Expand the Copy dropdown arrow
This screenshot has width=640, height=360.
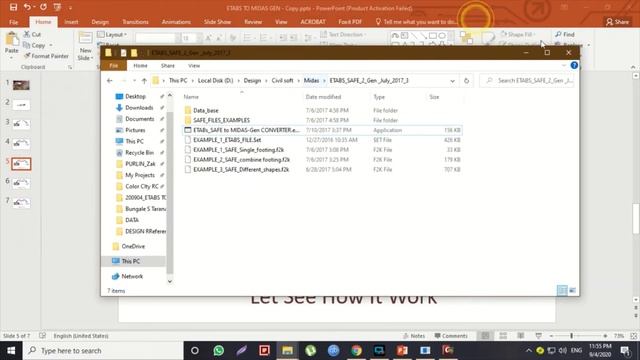pyautogui.click(x=51, y=45)
